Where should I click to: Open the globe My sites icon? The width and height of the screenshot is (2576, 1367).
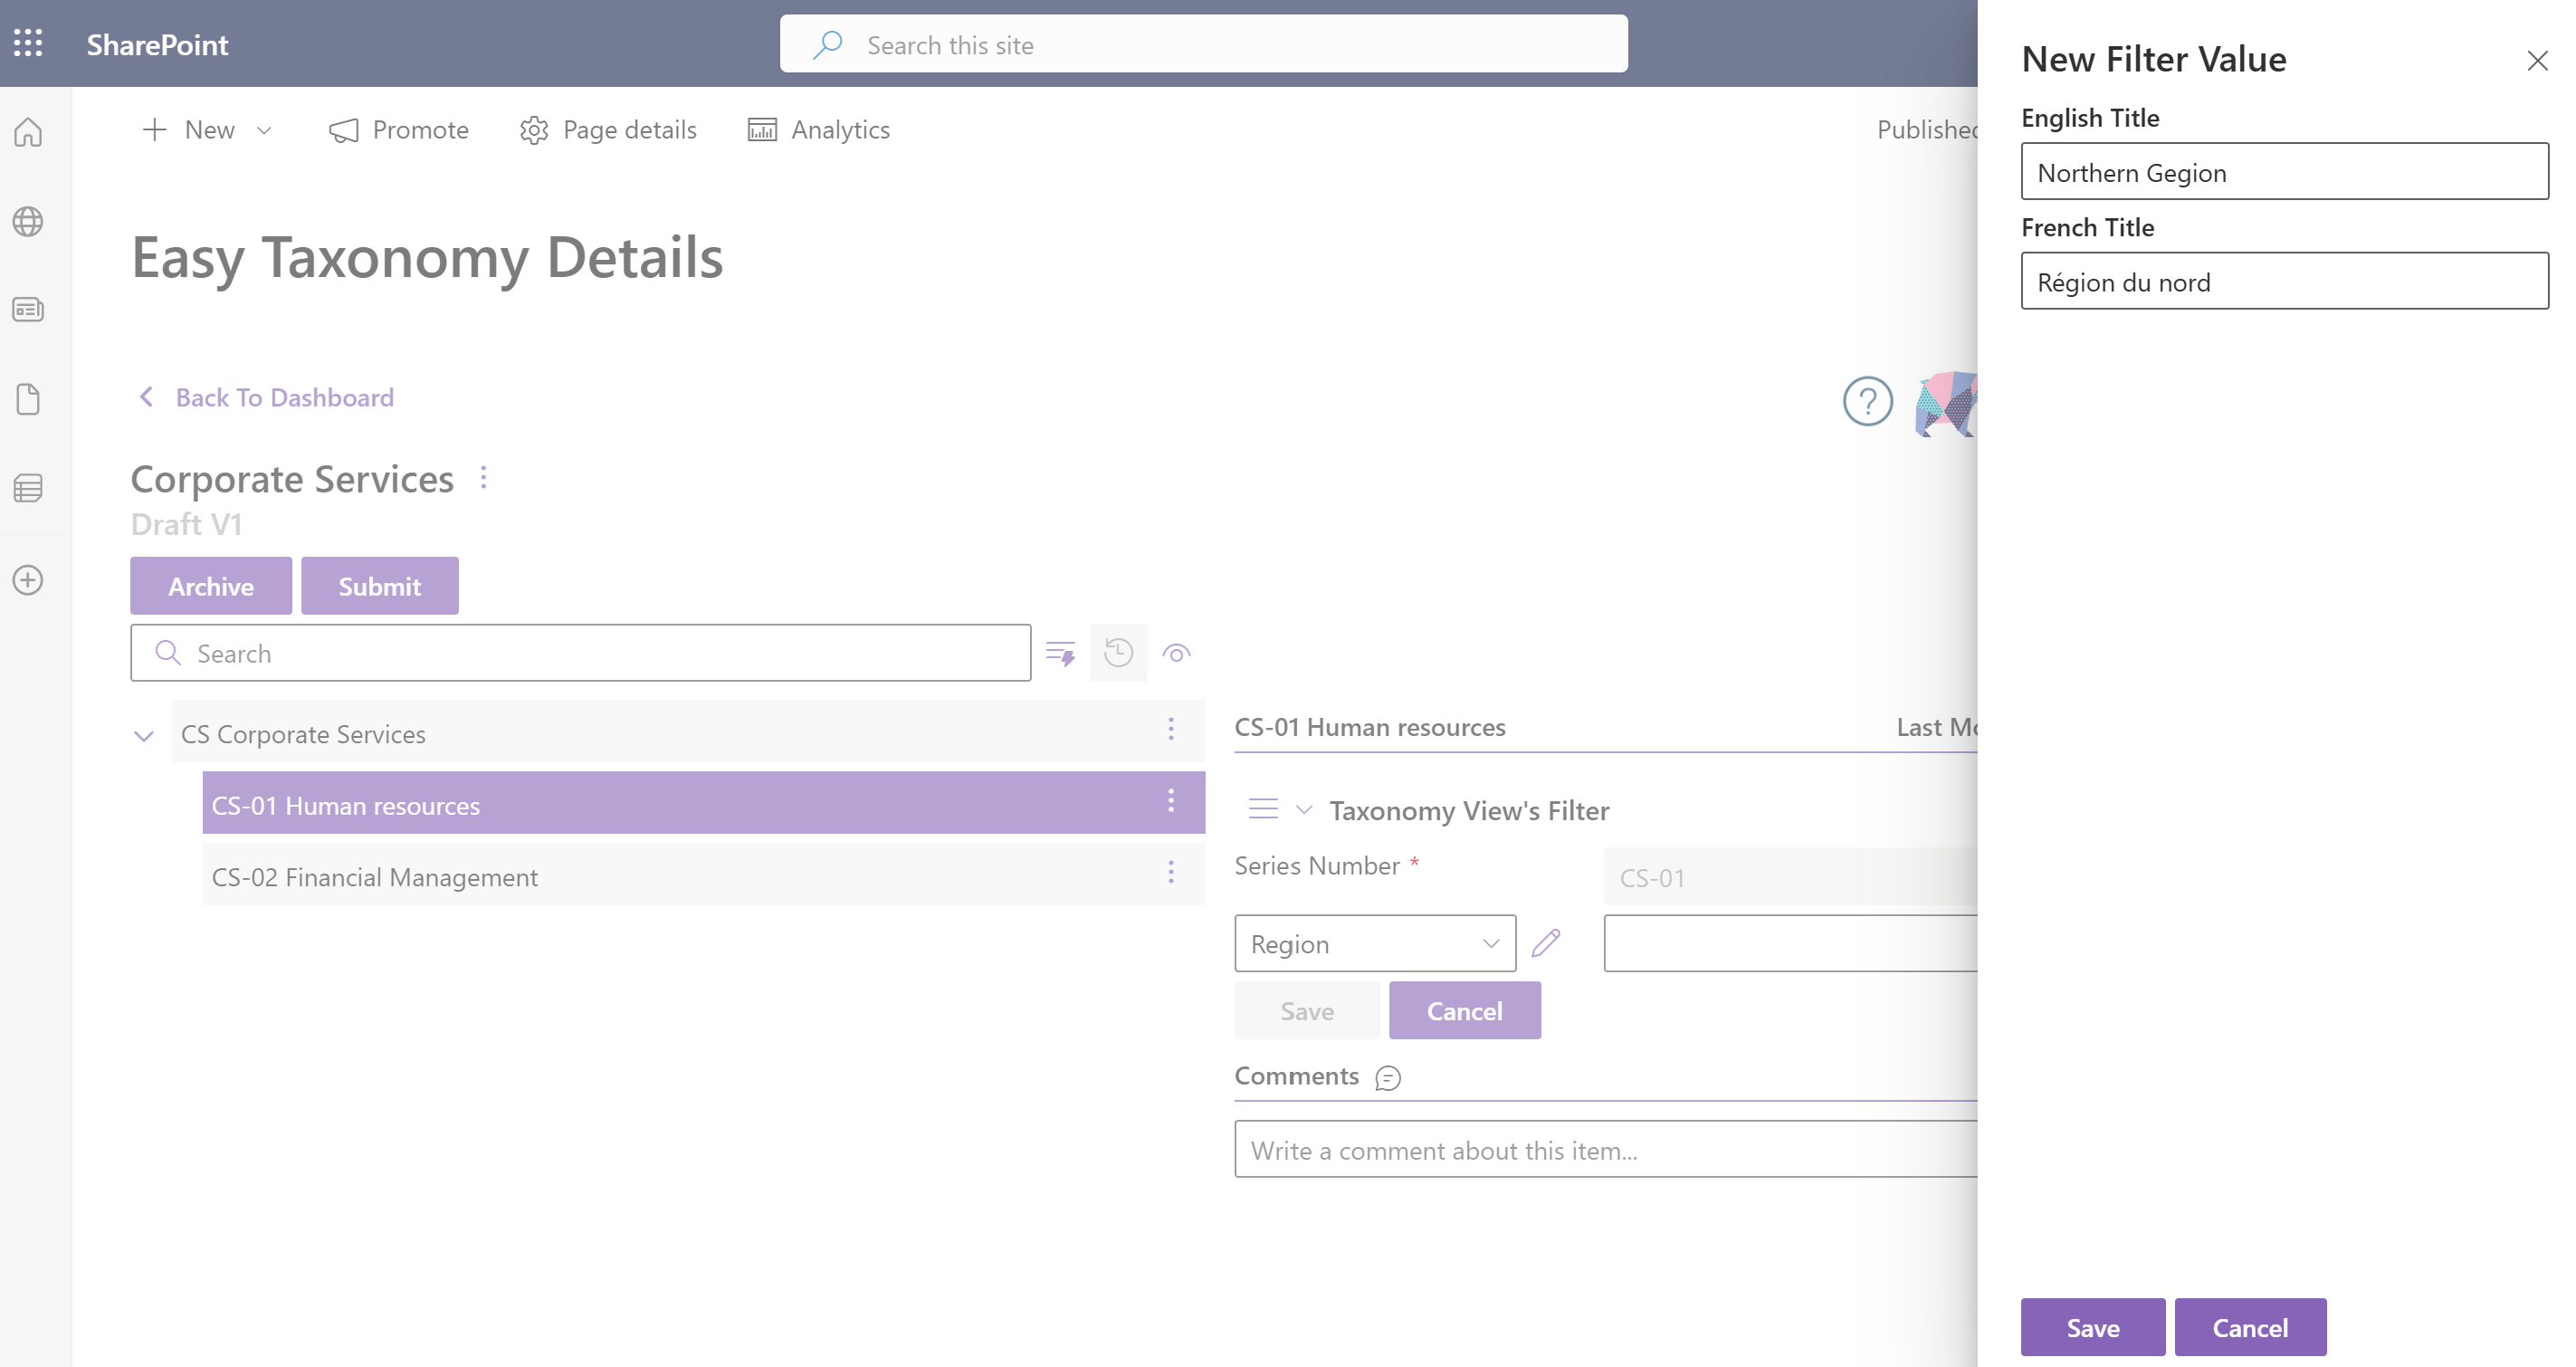click(28, 221)
